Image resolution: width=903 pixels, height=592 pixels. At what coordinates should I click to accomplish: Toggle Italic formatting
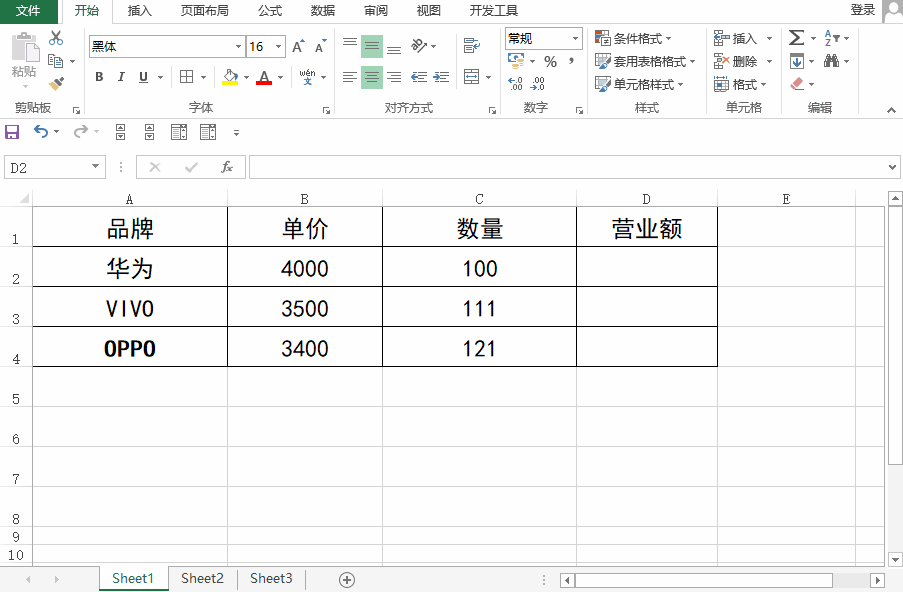[121, 77]
